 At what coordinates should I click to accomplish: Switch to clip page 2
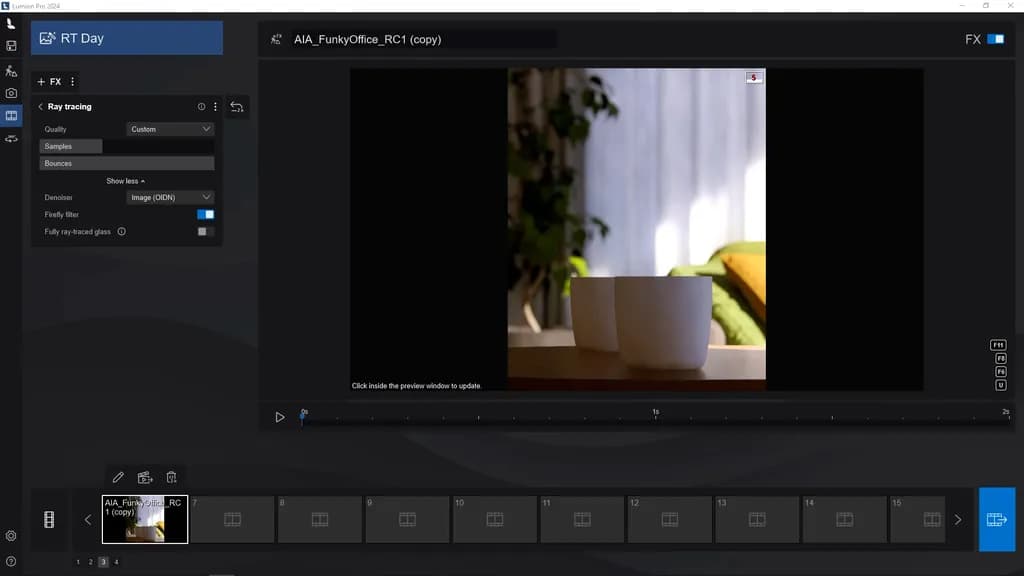tap(90, 563)
